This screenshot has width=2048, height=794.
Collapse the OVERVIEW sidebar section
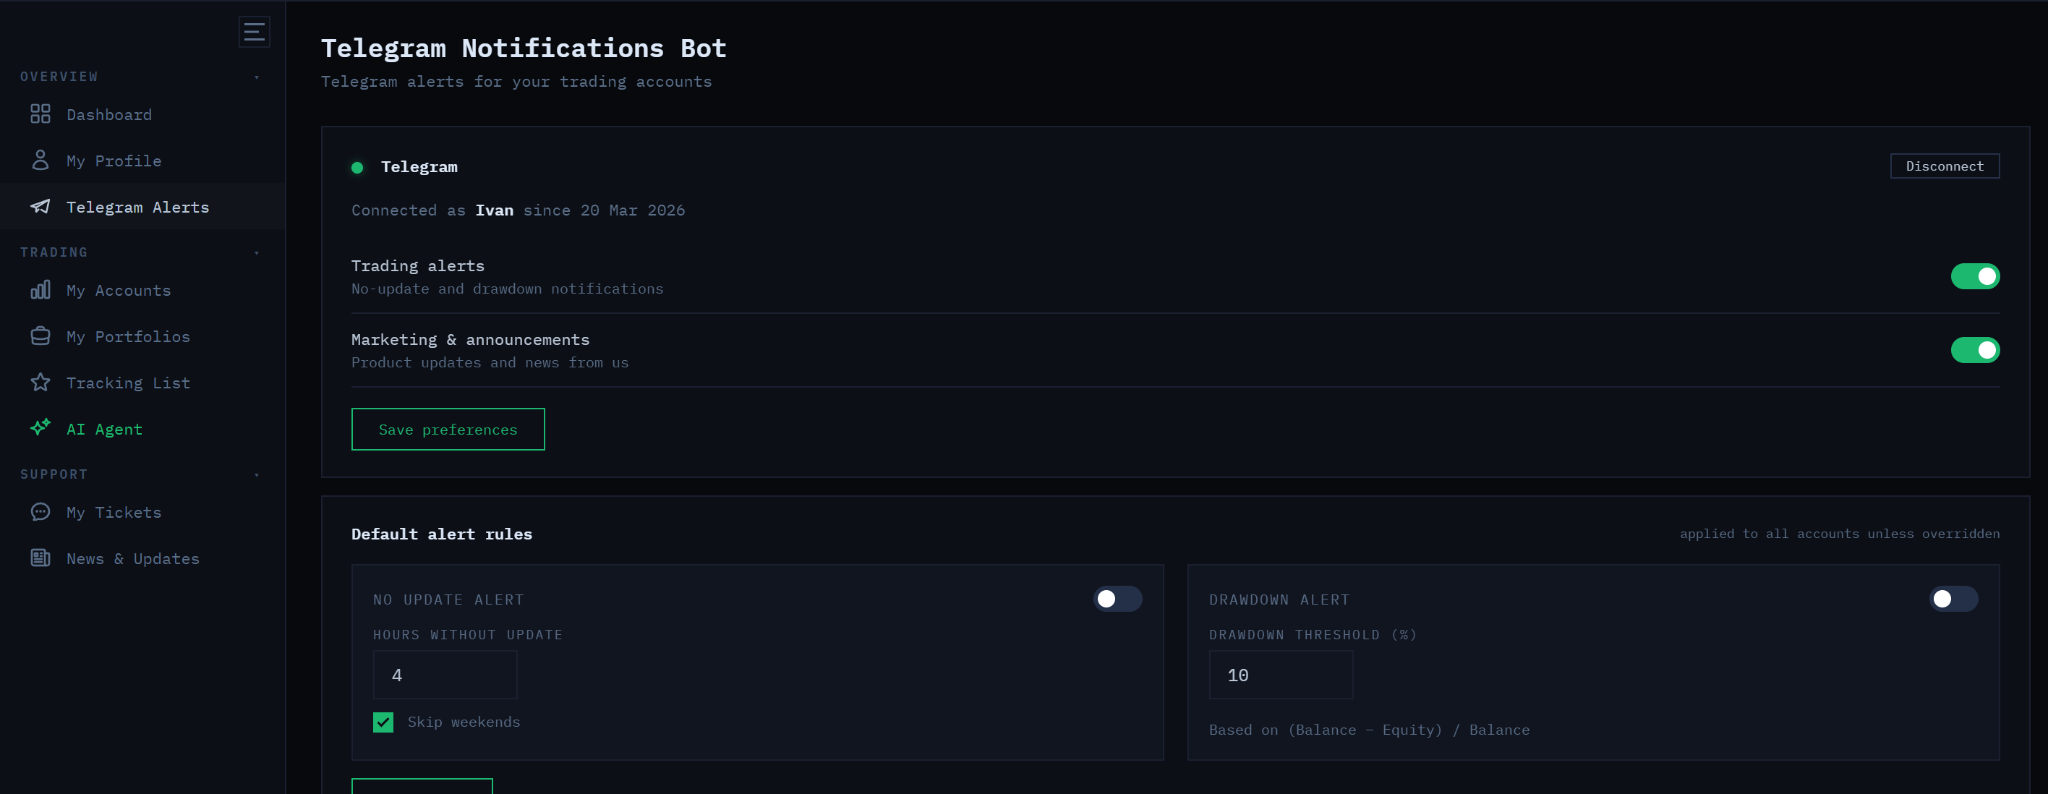(x=257, y=75)
